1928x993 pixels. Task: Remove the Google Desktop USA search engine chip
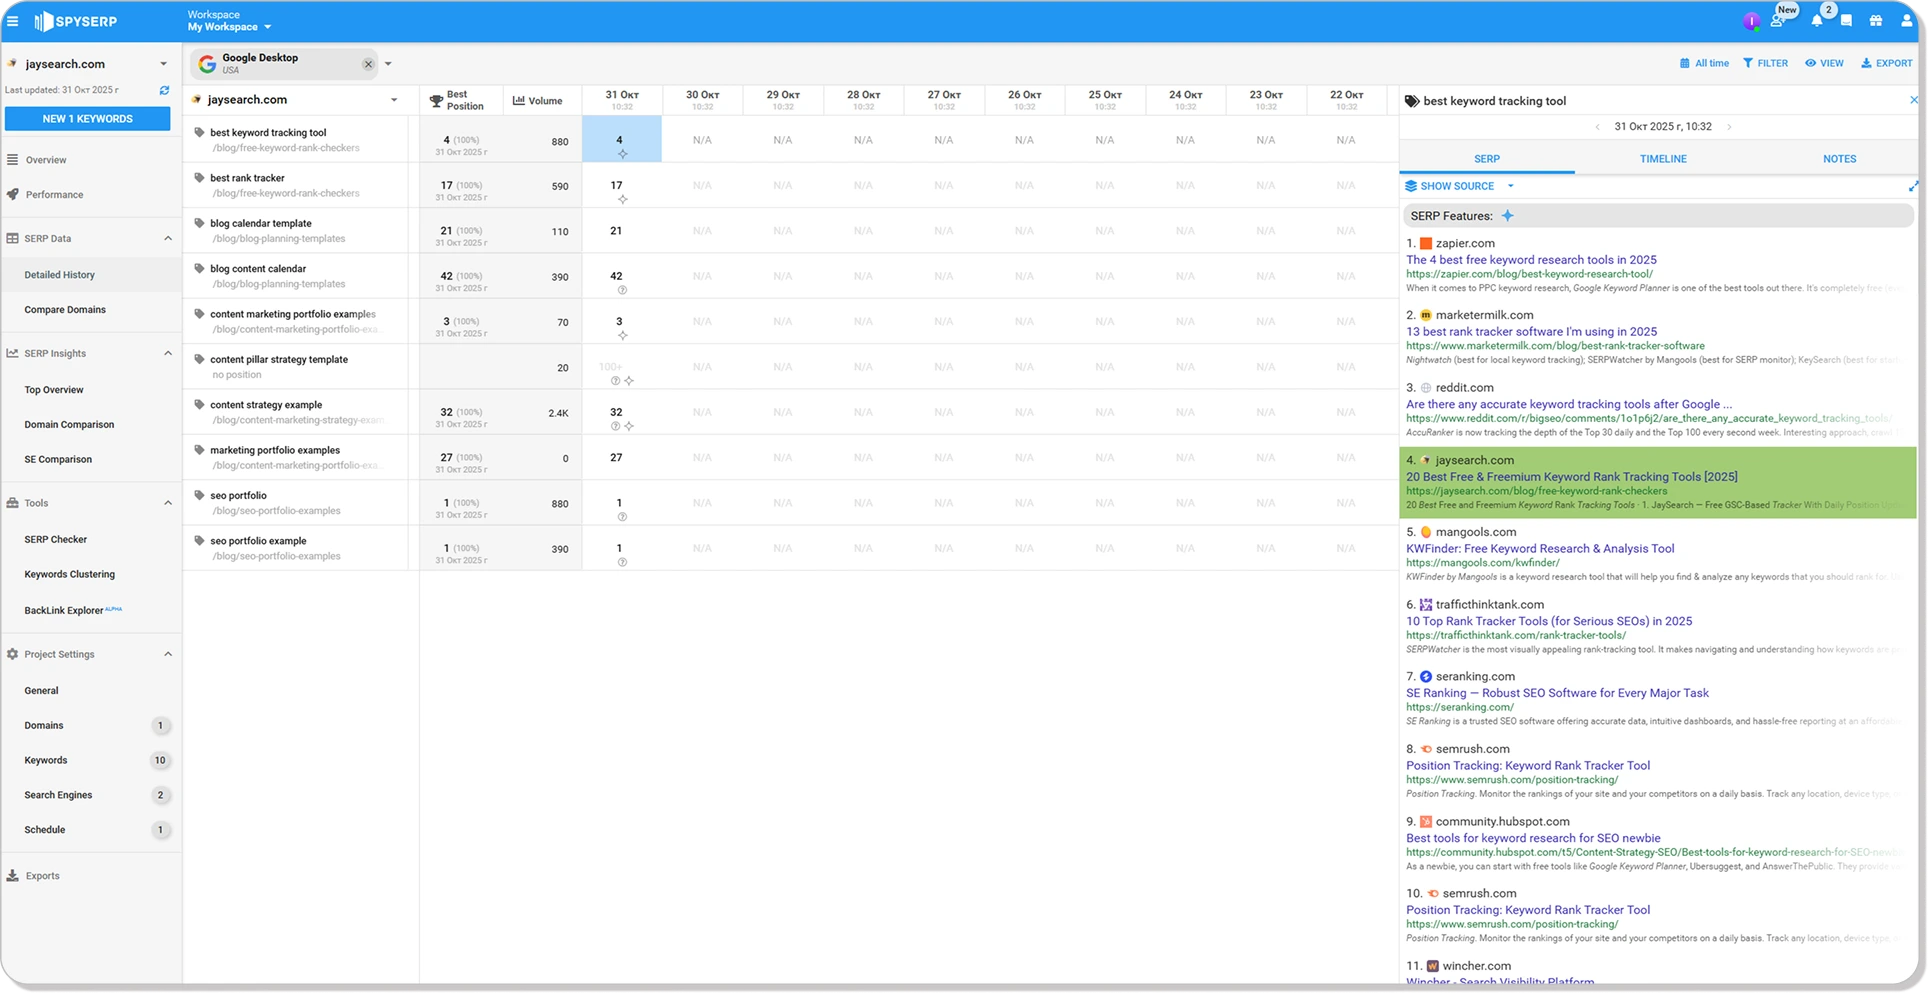368,64
